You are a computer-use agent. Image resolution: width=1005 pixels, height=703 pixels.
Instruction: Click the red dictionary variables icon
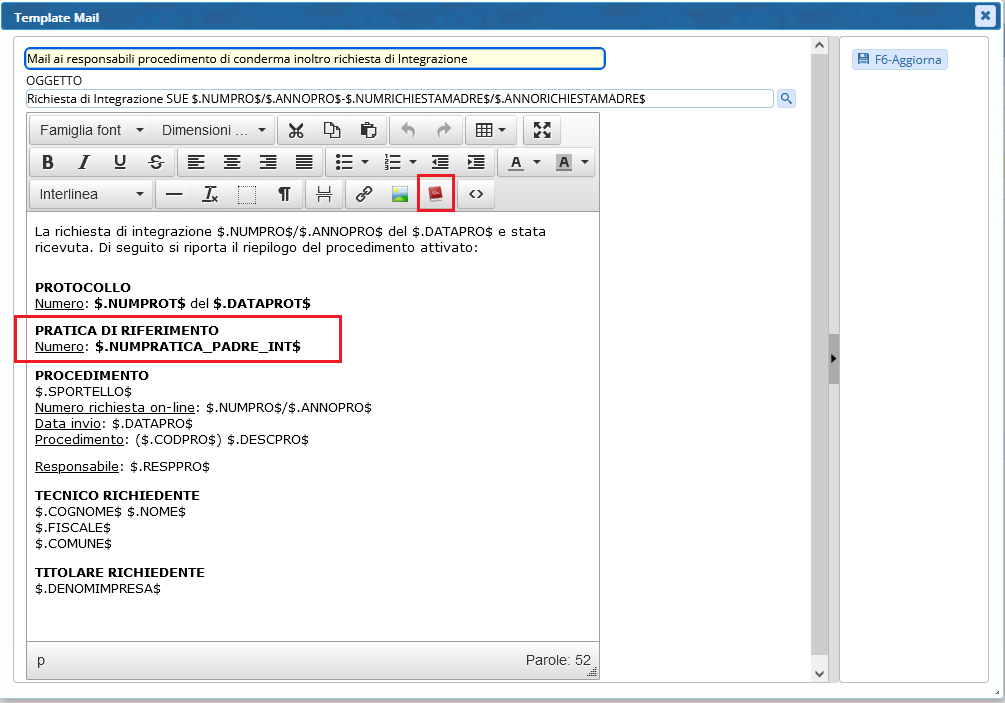coord(436,194)
